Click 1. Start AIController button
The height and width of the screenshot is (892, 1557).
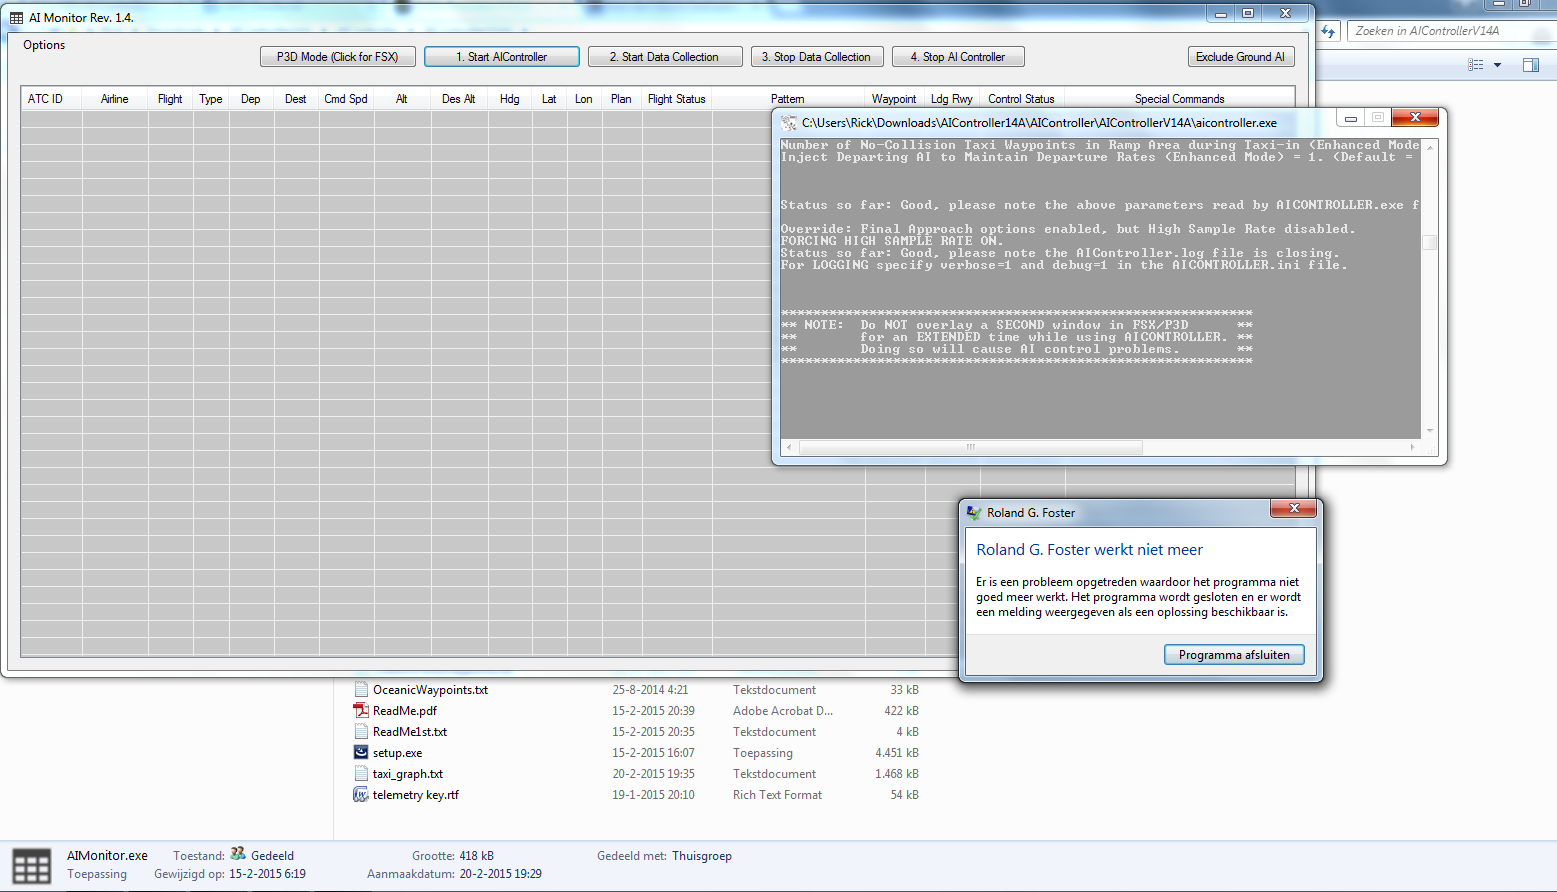pos(501,57)
